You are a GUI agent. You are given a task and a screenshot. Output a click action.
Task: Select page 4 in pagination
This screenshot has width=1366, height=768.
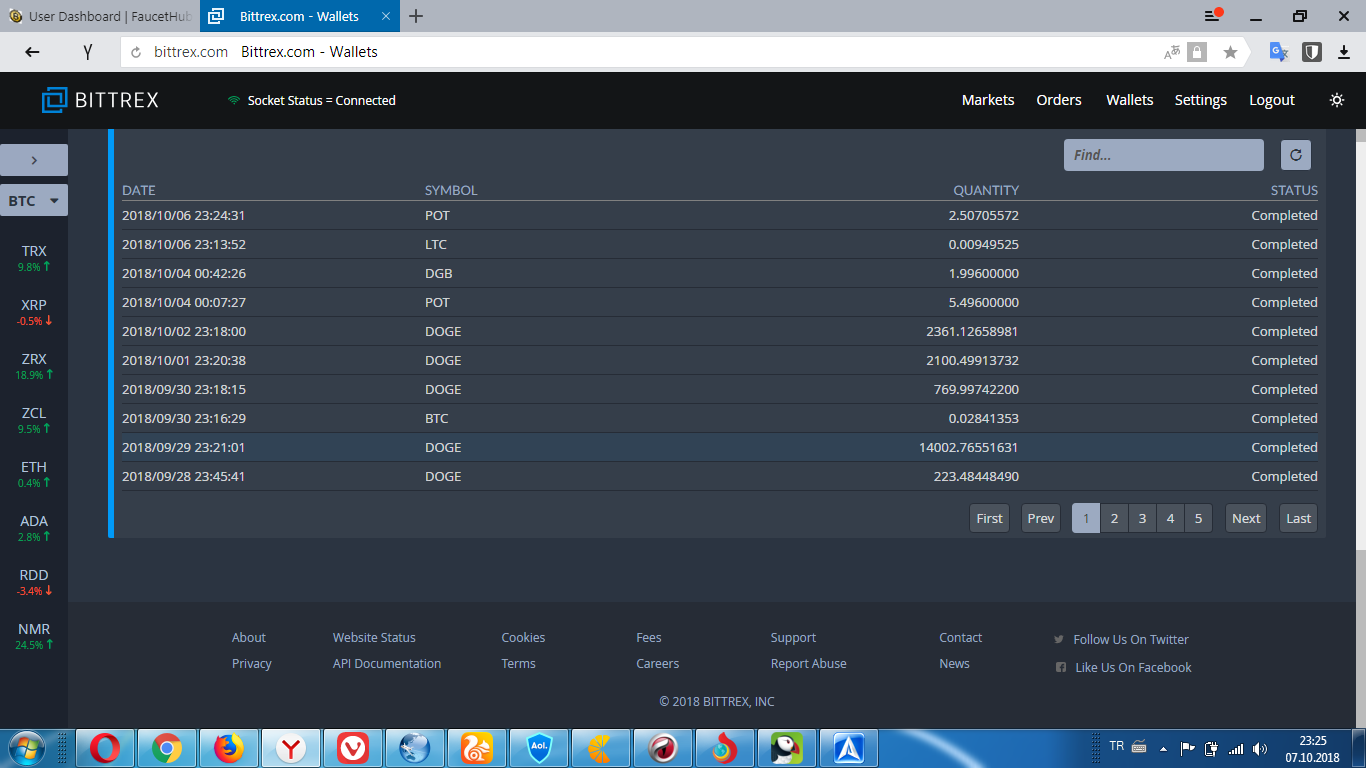[1170, 518]
